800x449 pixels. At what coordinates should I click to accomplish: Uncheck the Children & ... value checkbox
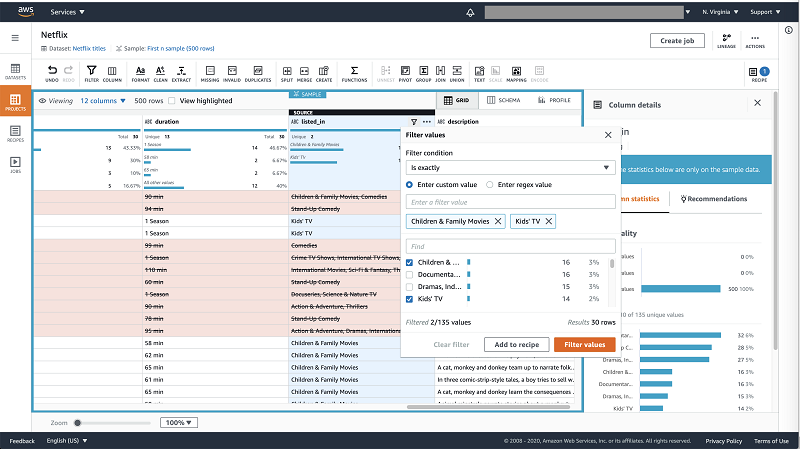click(409, 263)
